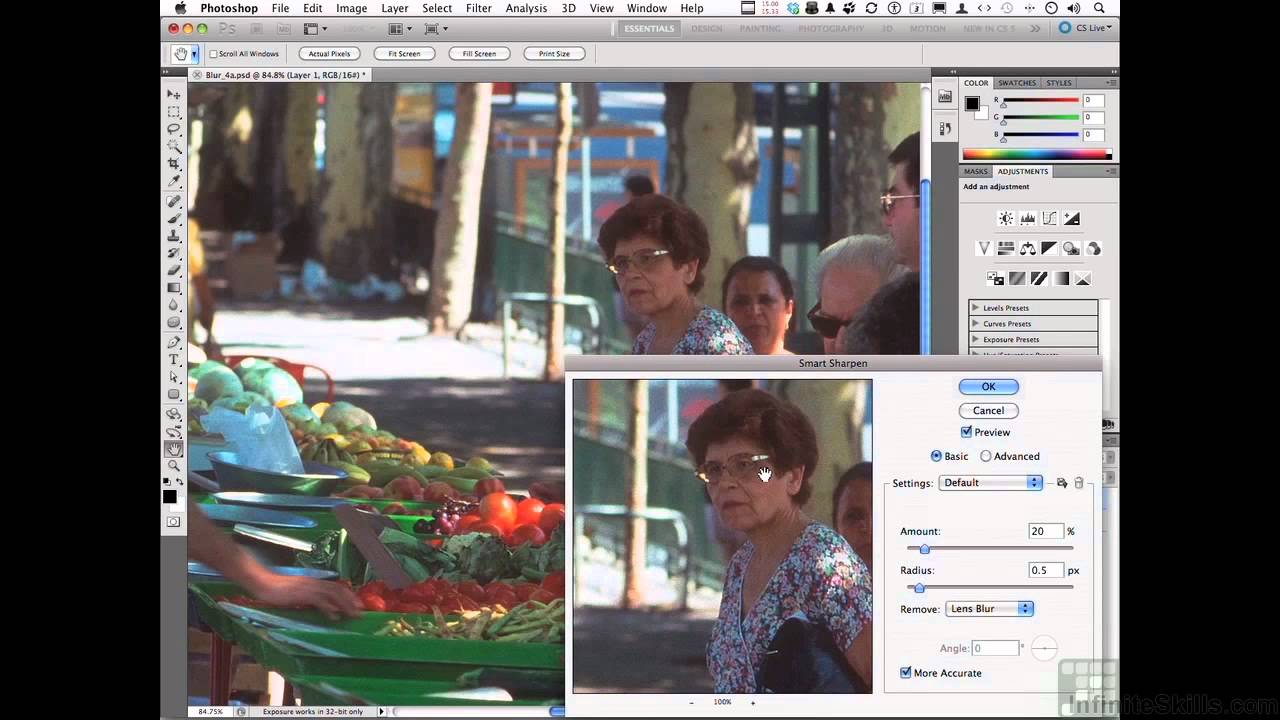The image size is (1280, 720).
Task: Select the Crop tool
Action: click(174, 163)
